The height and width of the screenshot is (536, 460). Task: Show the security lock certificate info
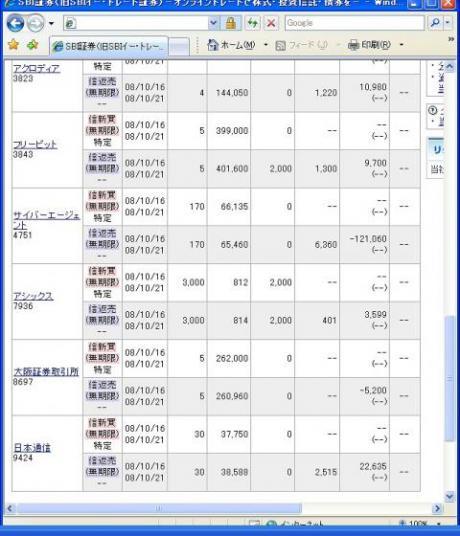point(231,24)
